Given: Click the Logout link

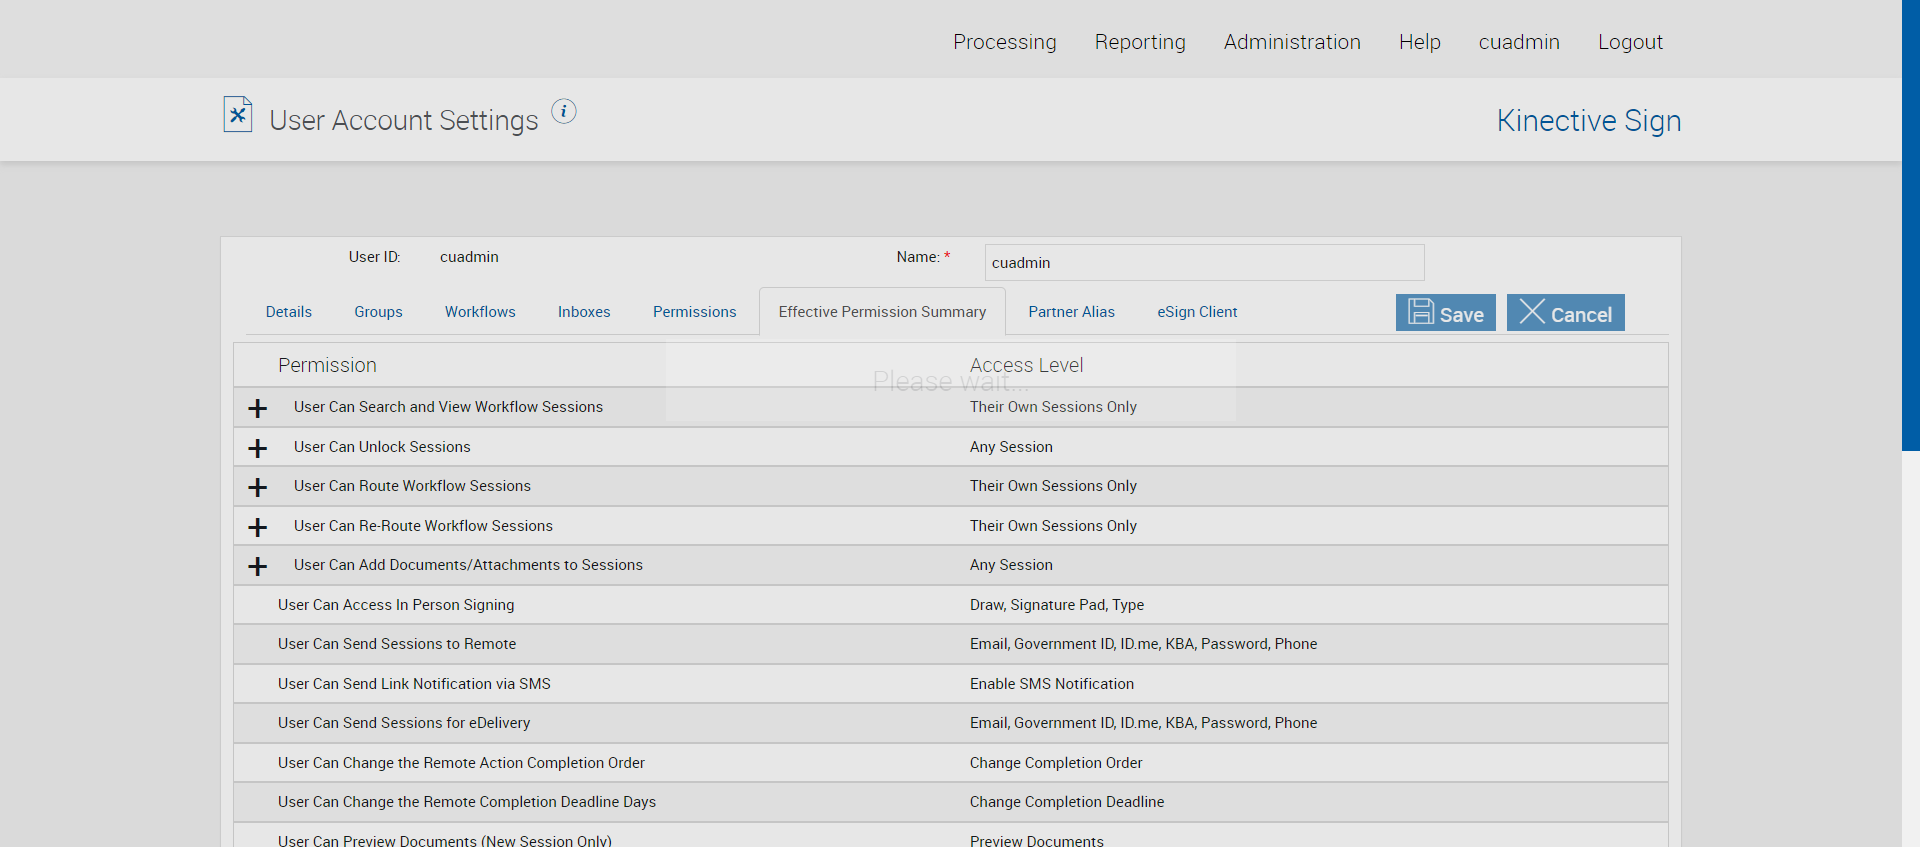Looking at the screenshot, I should click(1630, 42).
